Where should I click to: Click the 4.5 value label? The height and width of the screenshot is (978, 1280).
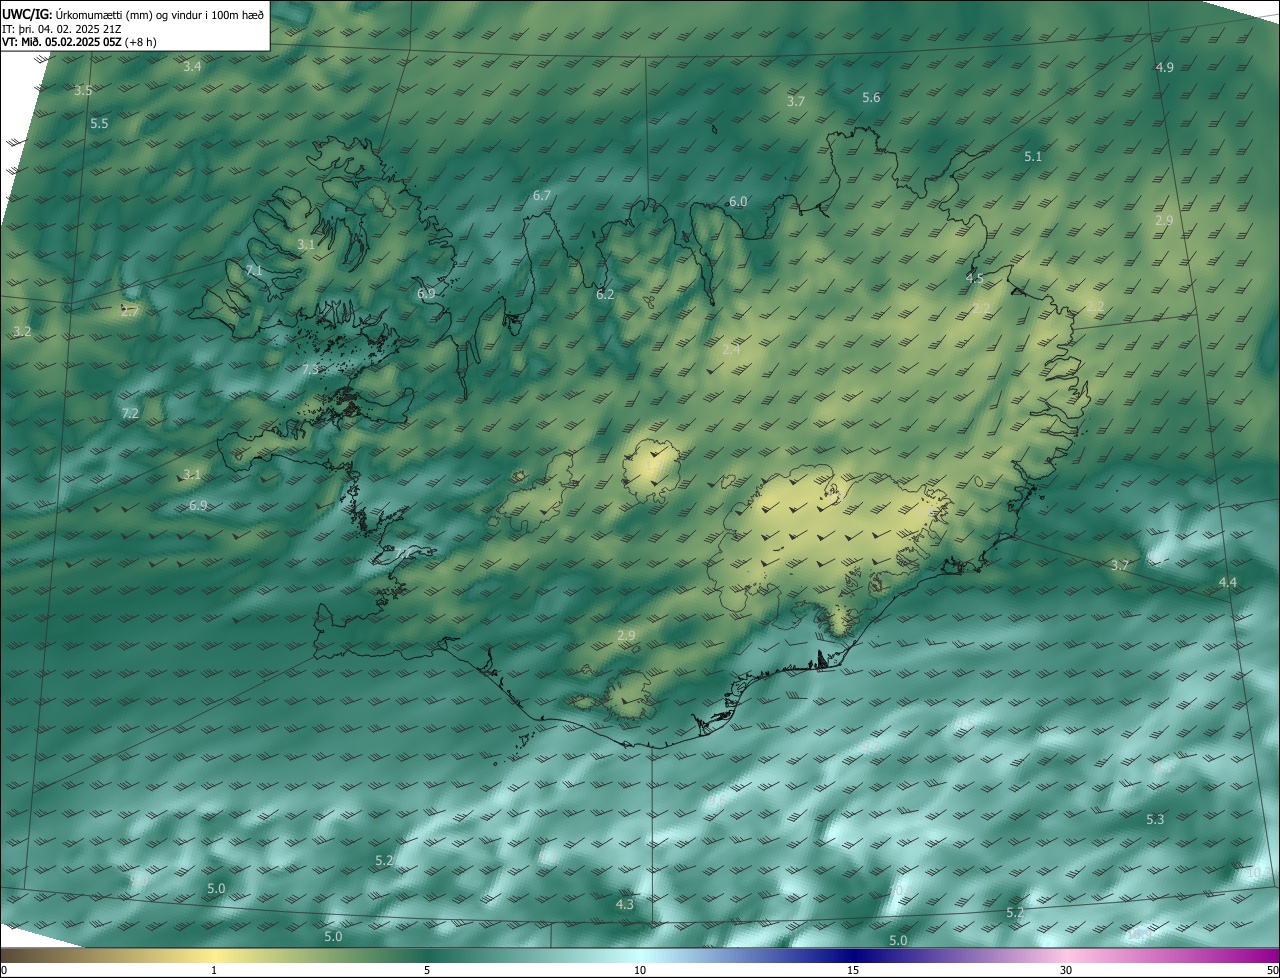pos(974,277)
